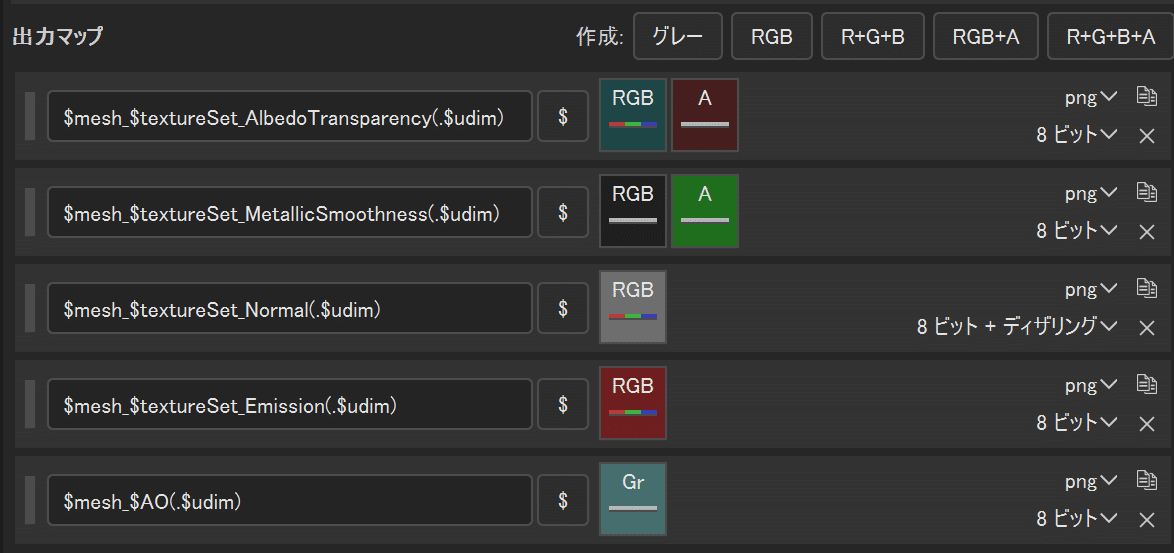Grab the drag handle of Normal row
Viewport: 1174px width, 553px height.
click(30, 308)
